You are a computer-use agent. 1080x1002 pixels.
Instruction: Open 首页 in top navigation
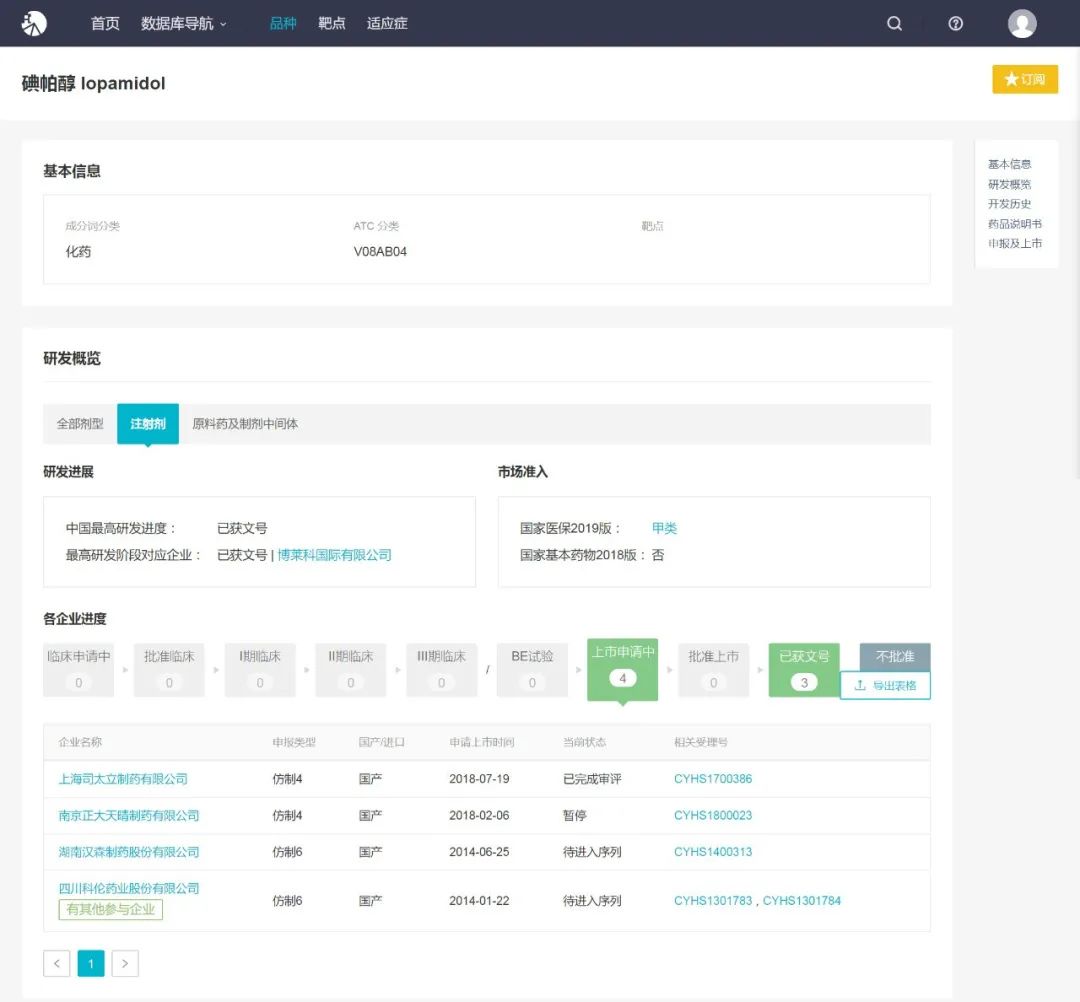coord(105,23)
